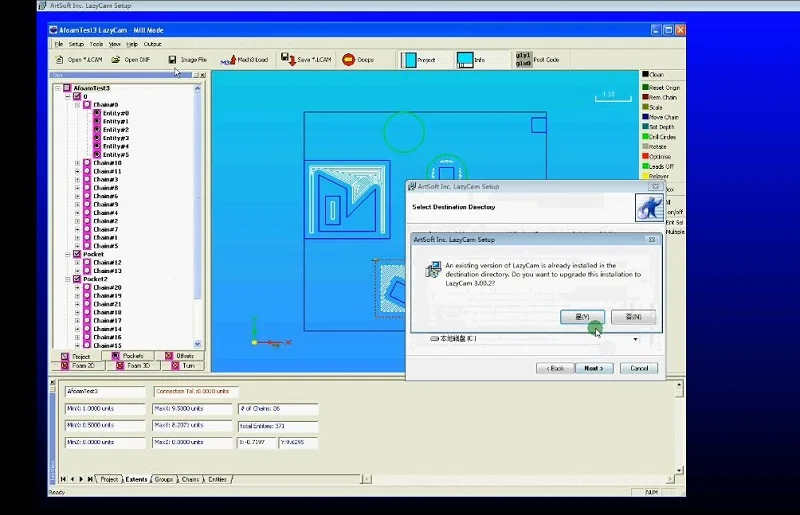Collapse the Pocket2 layer node
This screenshot has height=515, width=800.
67,279
